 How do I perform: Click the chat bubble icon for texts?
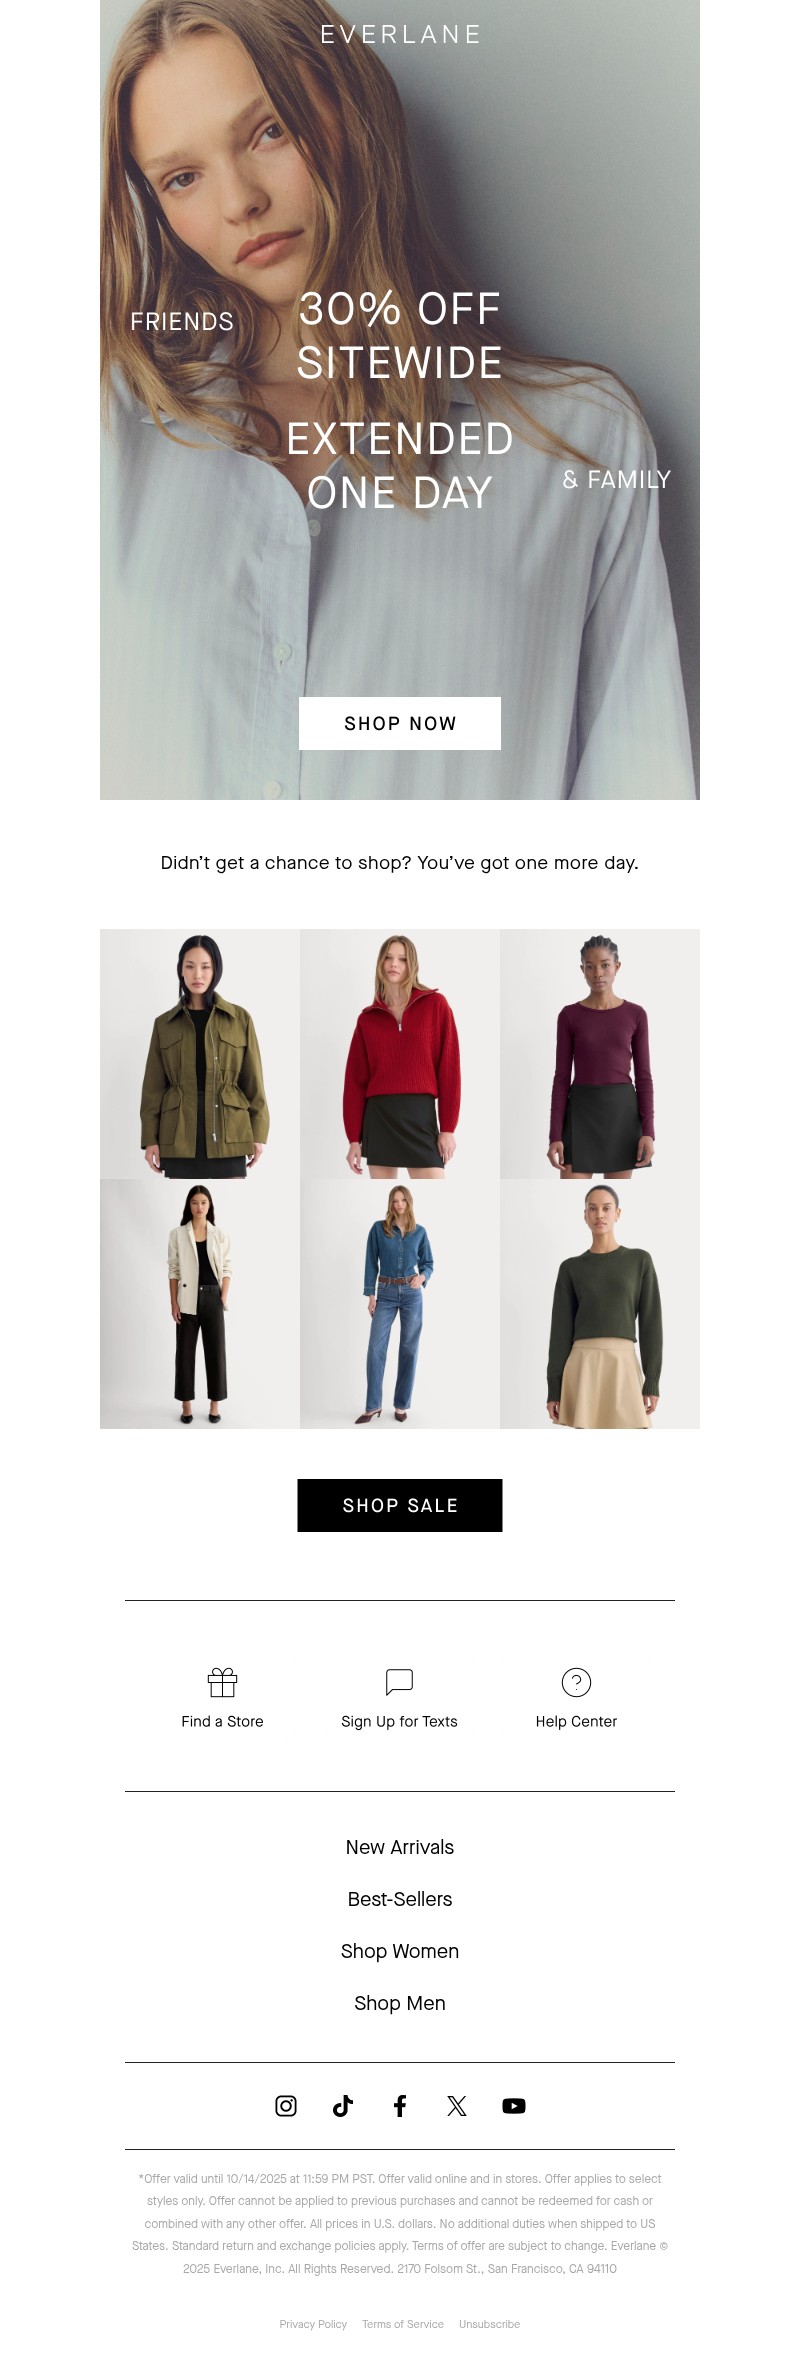tap(399, 1682)
